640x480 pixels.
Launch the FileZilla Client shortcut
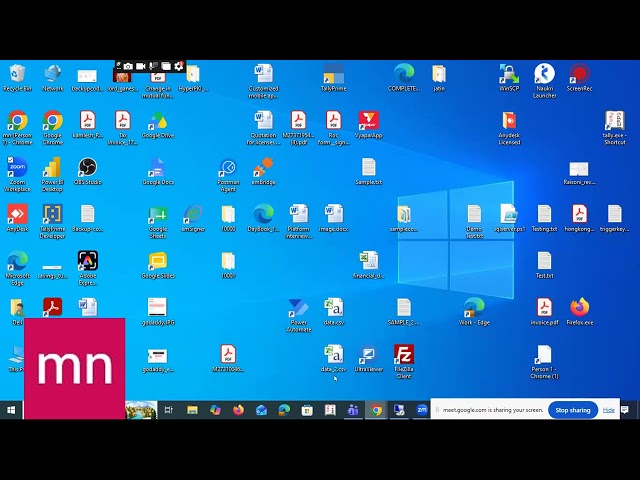click(404, 362)
